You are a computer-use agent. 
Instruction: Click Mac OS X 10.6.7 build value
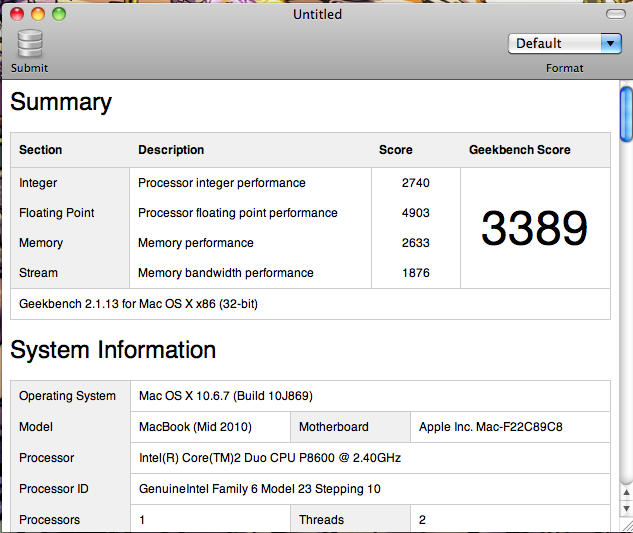226,396
